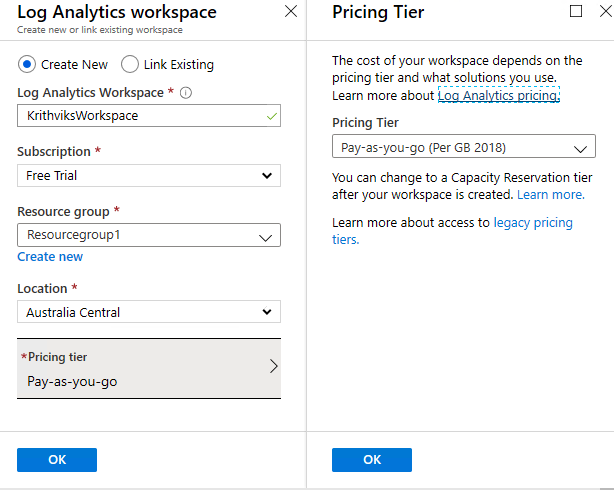614x490 pixels.
Task: Click the Create new resource group link
Action: click(50, 257)
